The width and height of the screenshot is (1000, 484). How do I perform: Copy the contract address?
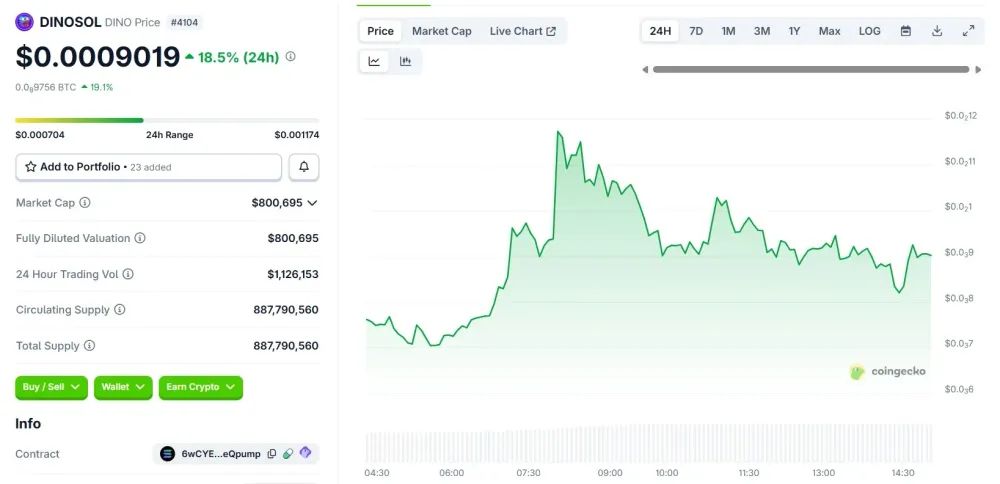pyautogui.click(x=271, y=454)
